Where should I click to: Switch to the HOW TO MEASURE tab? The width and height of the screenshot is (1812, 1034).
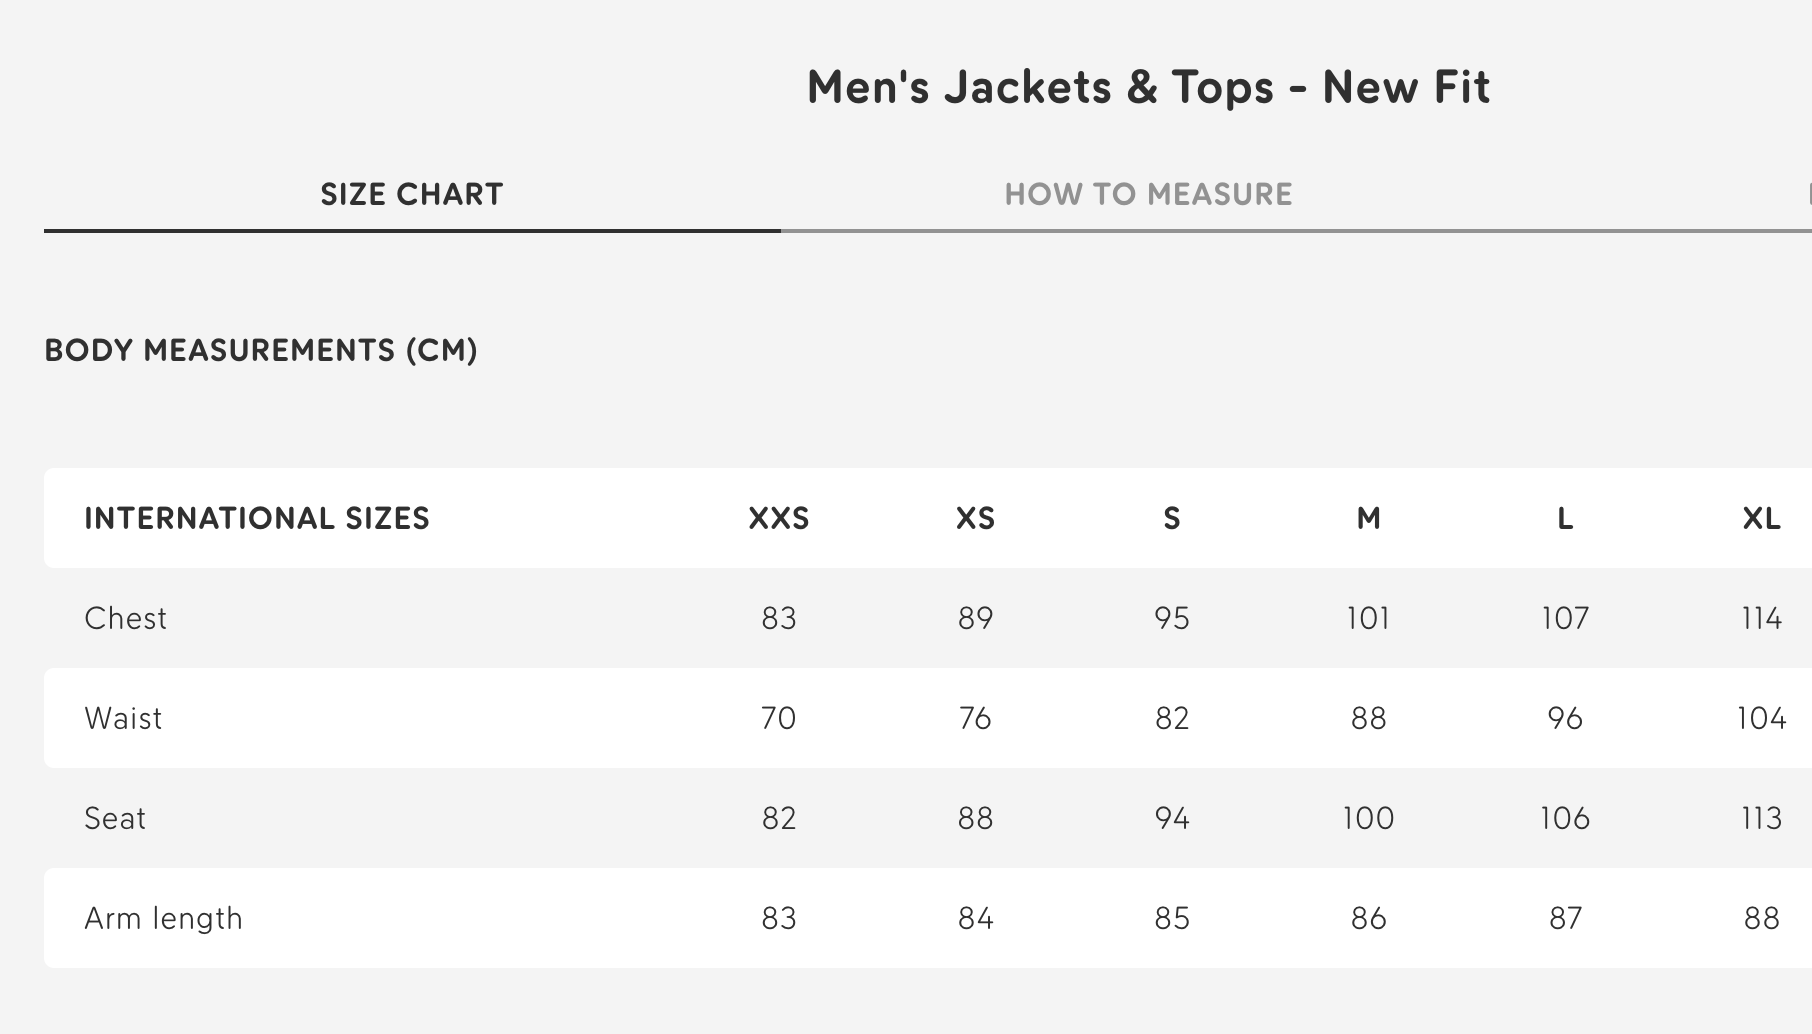[x=1148, y=194]
